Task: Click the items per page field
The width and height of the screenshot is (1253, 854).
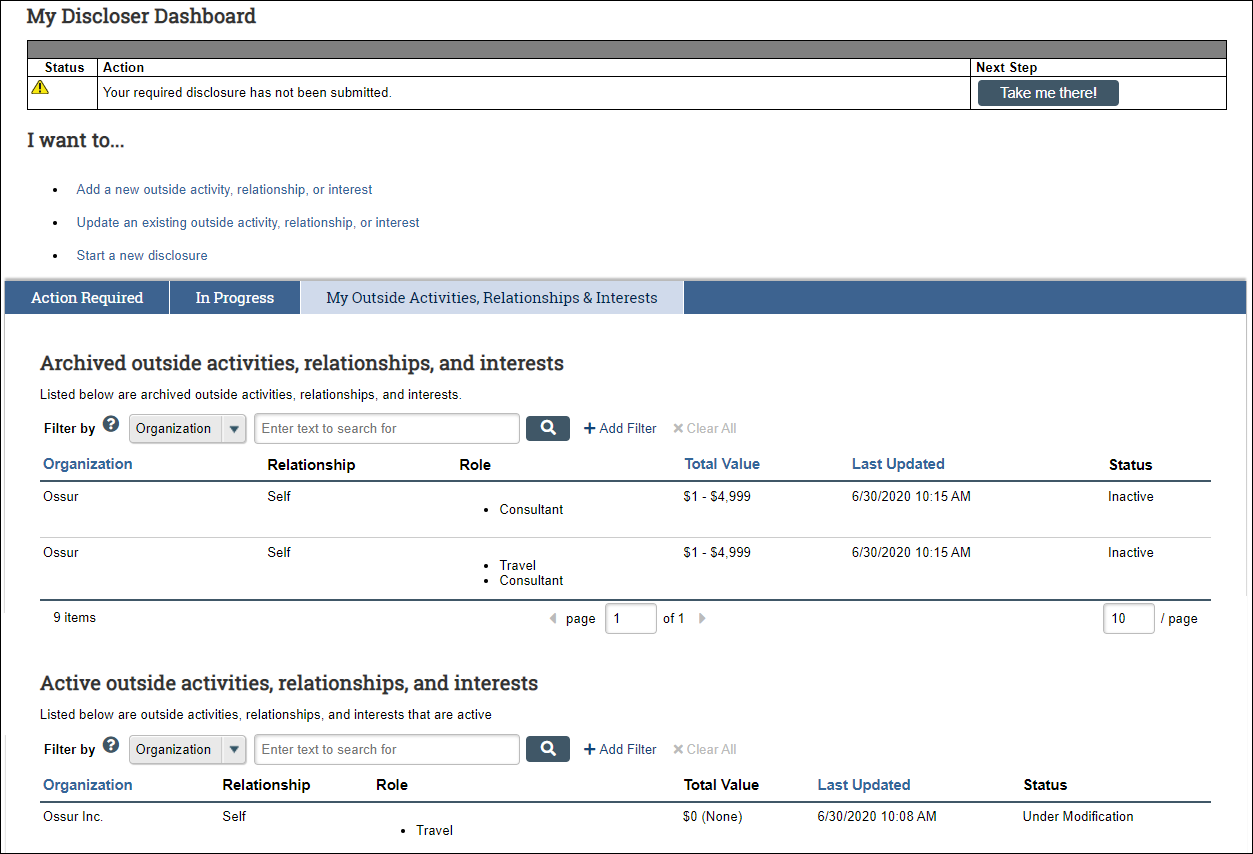Action: coord(1128,618)
